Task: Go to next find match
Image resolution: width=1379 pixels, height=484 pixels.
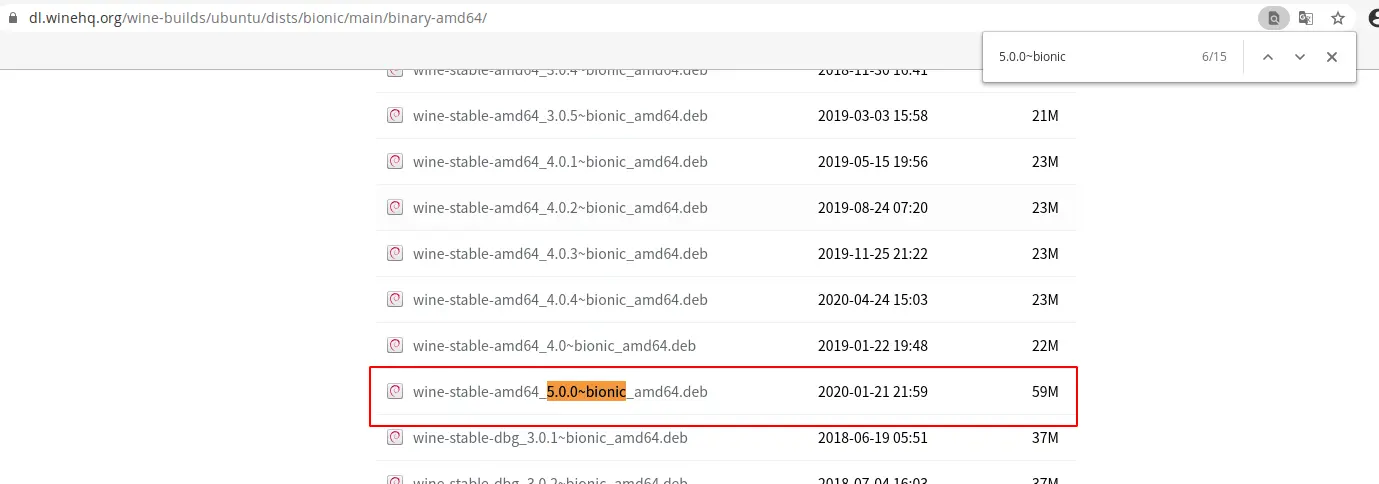Action: click(x=1300, y=57)
